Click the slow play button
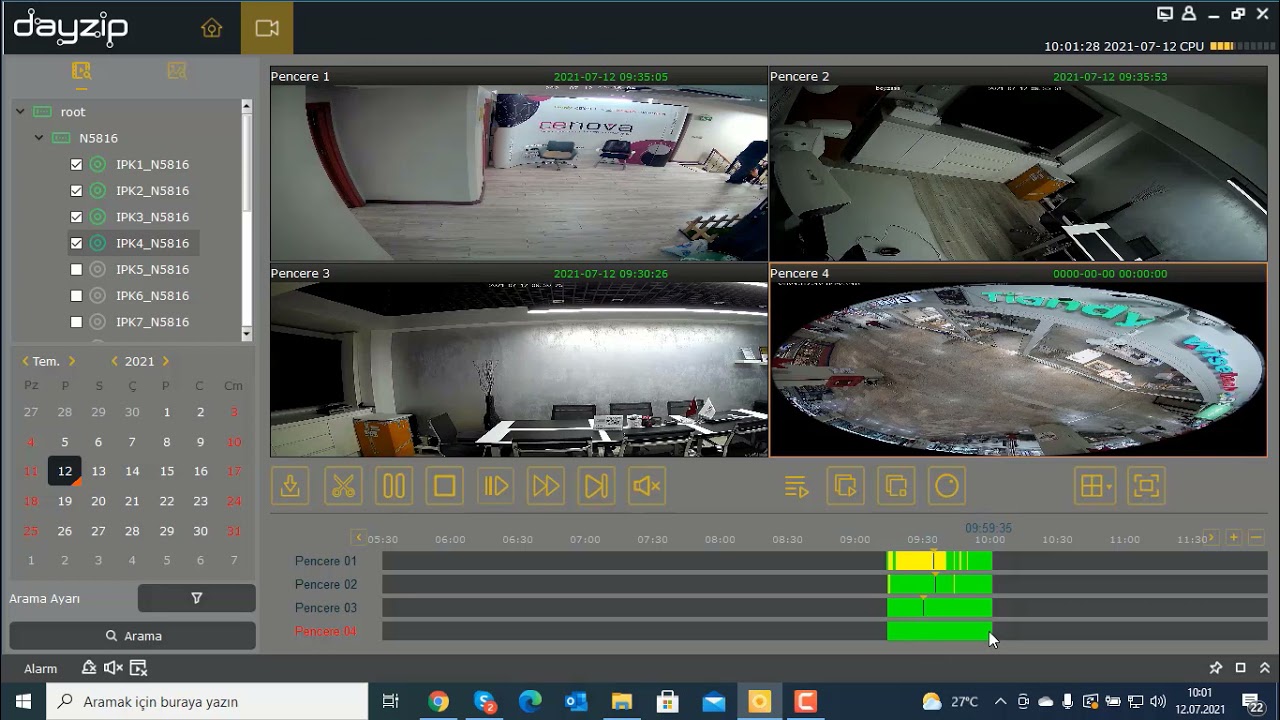The height and width of the screenshot is (720, 1280). tap(496, 487)
